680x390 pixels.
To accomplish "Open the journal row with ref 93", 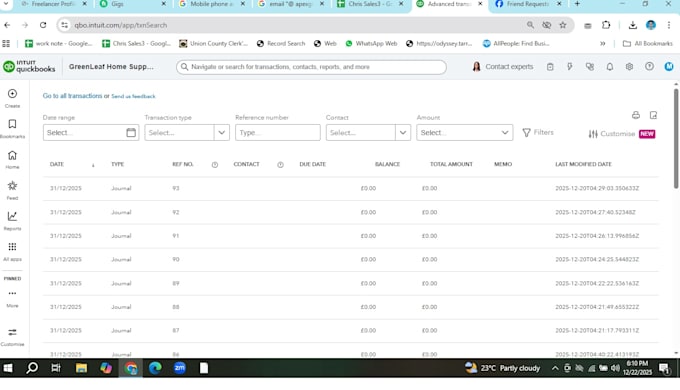I will coord(350,188).
